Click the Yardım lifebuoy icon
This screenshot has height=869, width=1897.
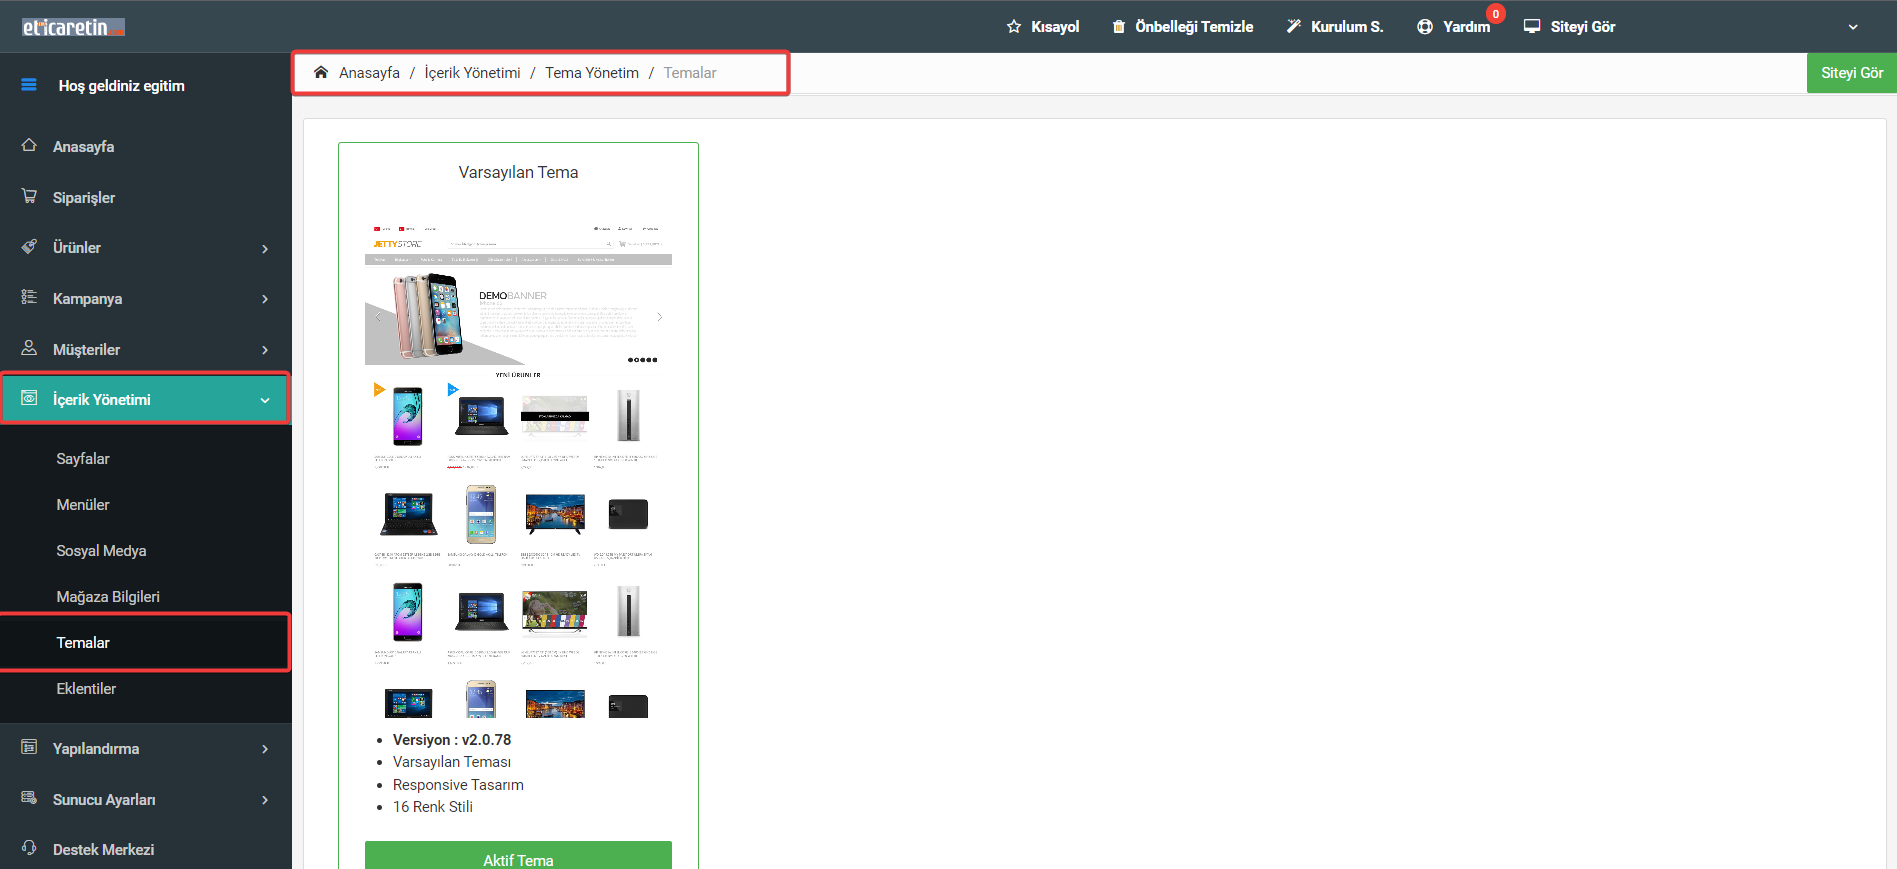click(x=1425, y=27)
